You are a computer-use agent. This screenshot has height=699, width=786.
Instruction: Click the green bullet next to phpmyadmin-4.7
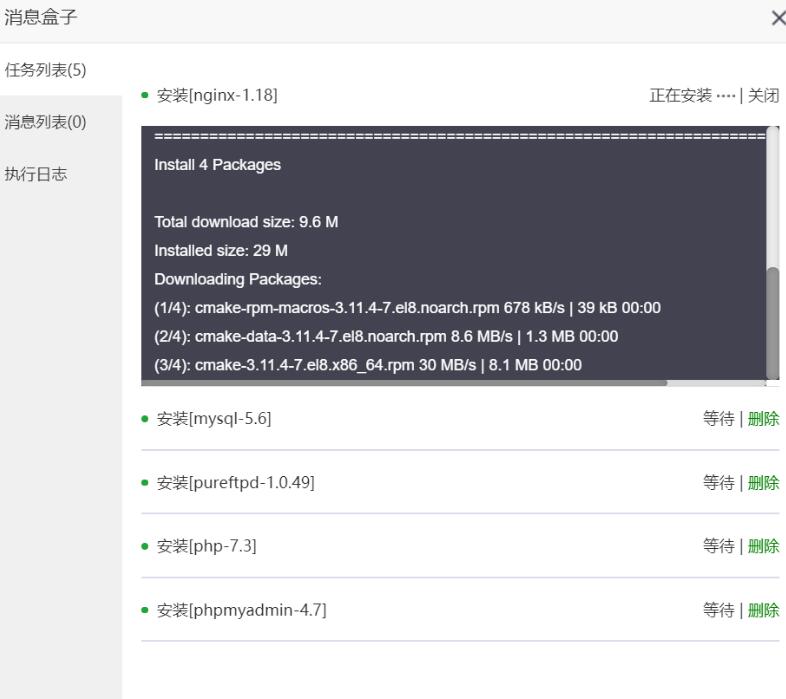pos(145,610)
